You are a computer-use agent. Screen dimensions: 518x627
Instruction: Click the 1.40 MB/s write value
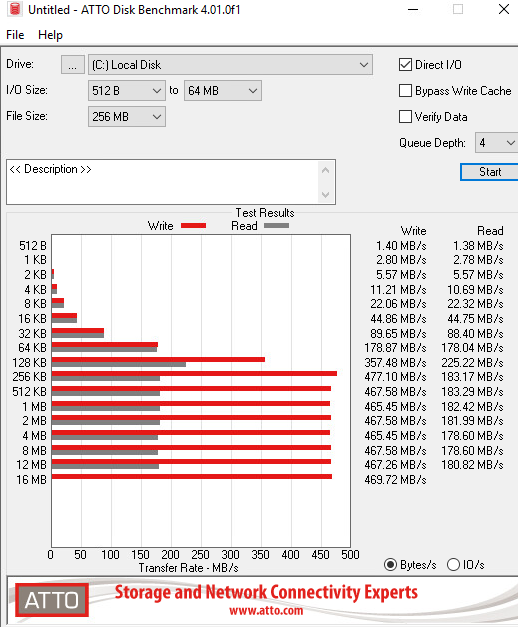[x=401, y=246]
